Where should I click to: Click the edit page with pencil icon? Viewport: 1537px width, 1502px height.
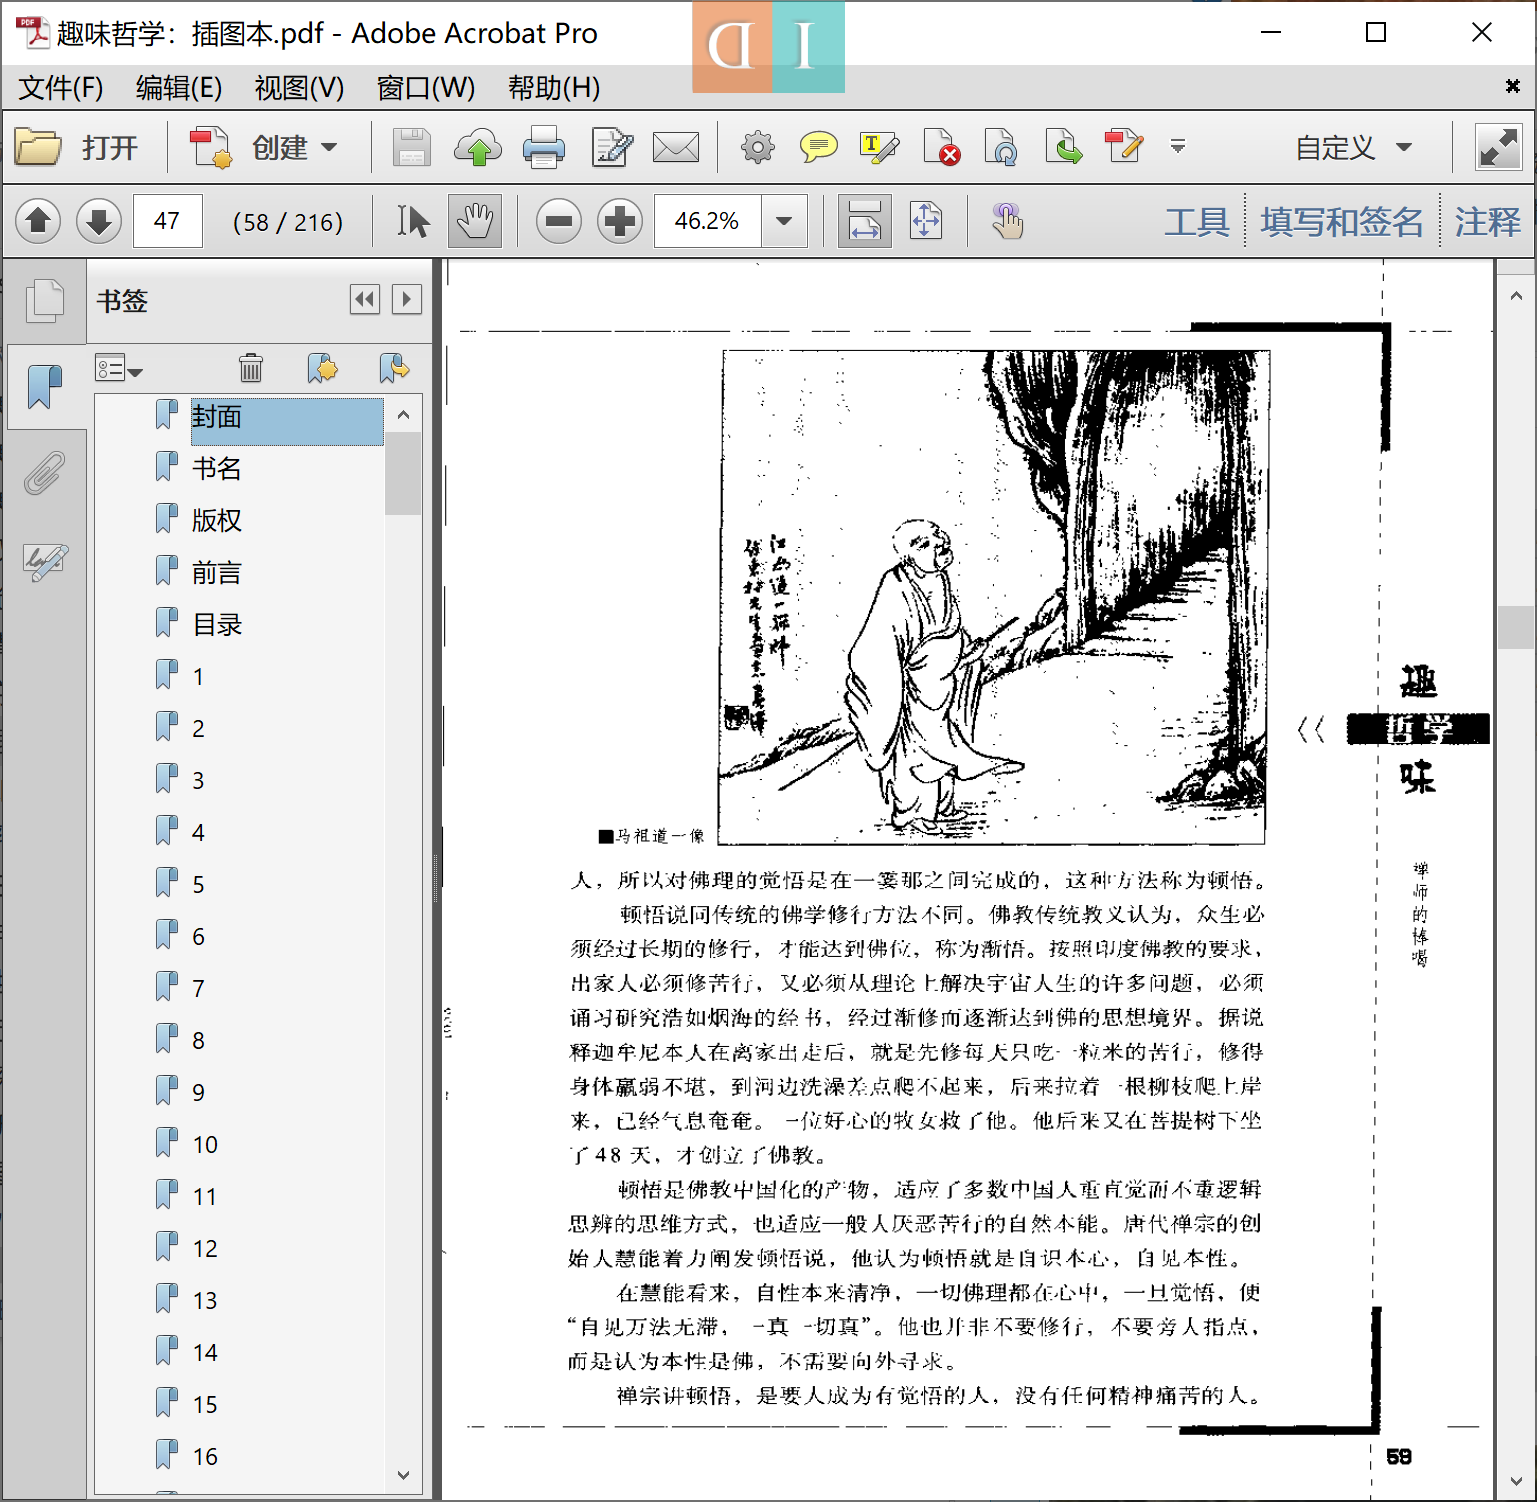click(612, 148)
